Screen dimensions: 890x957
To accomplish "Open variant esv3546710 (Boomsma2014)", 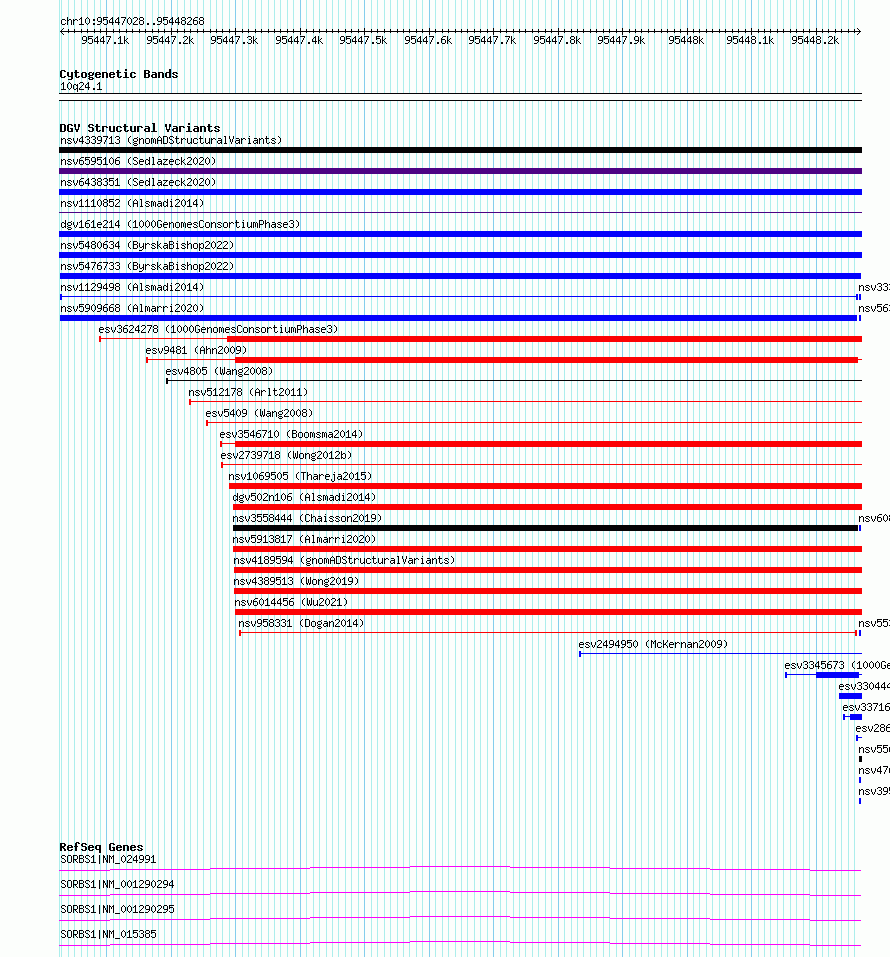I will coord(291,434).
